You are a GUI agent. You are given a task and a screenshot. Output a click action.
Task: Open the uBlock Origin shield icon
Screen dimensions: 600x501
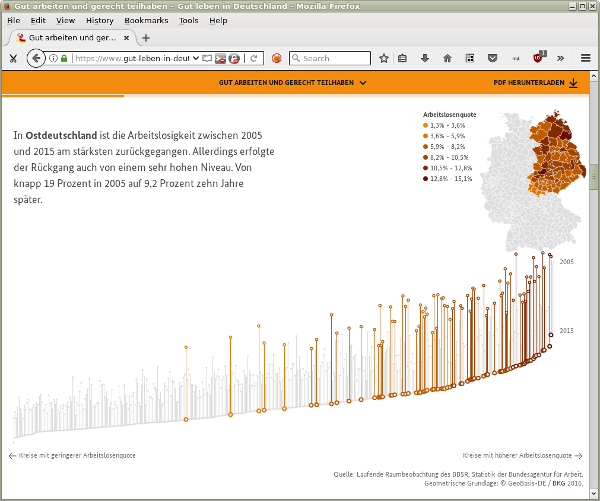538,58
